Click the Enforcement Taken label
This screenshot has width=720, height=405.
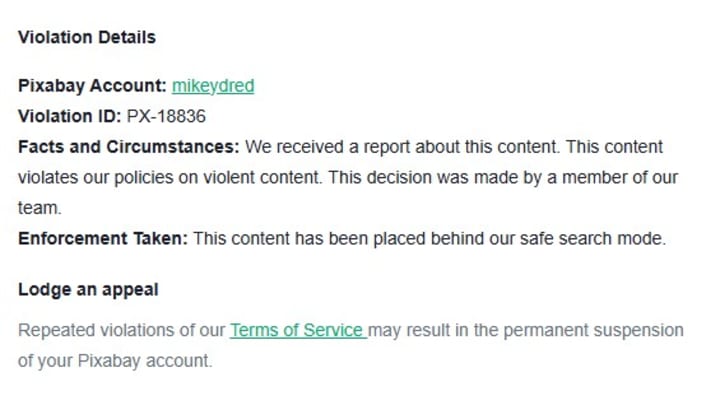pyautogui.click(x=103, y=239)
